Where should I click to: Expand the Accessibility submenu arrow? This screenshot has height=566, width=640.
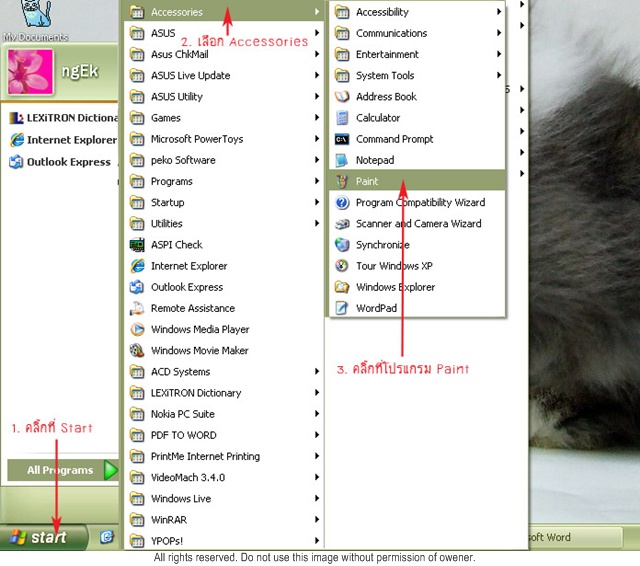tap(499, 11)
